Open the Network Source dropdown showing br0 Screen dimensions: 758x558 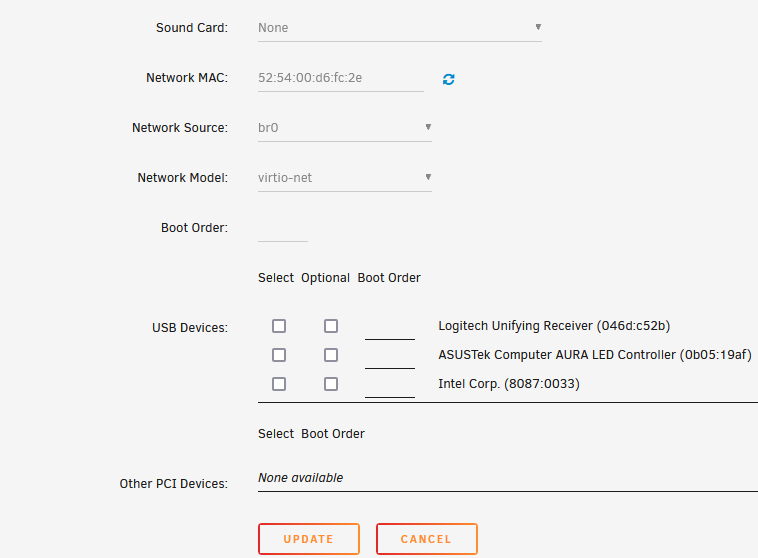(x=345, y=128)
